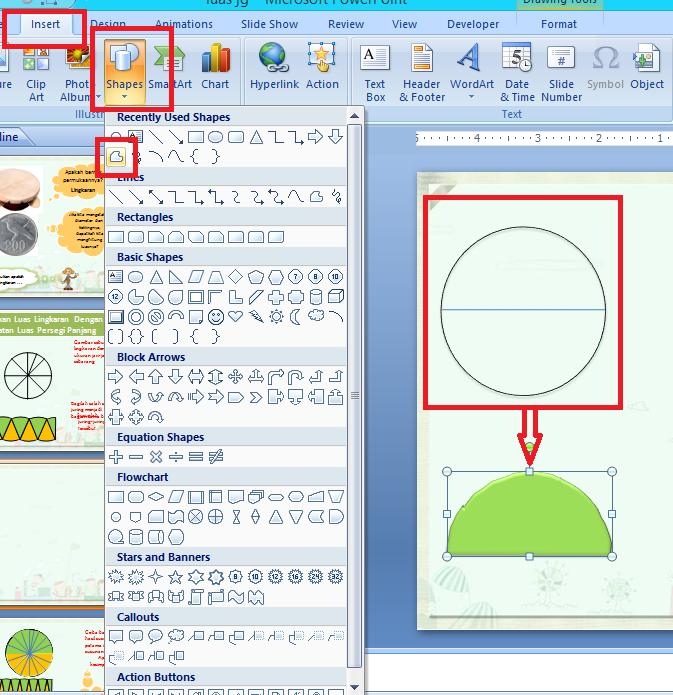Open the Developer tab

[473, 24]
